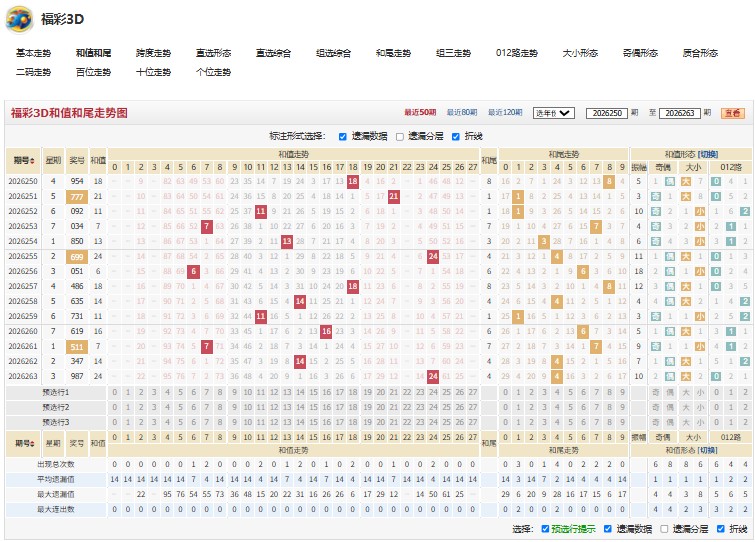
Task: Click red 和值 cell 21 in row 2026251
Action: [394, 196]
